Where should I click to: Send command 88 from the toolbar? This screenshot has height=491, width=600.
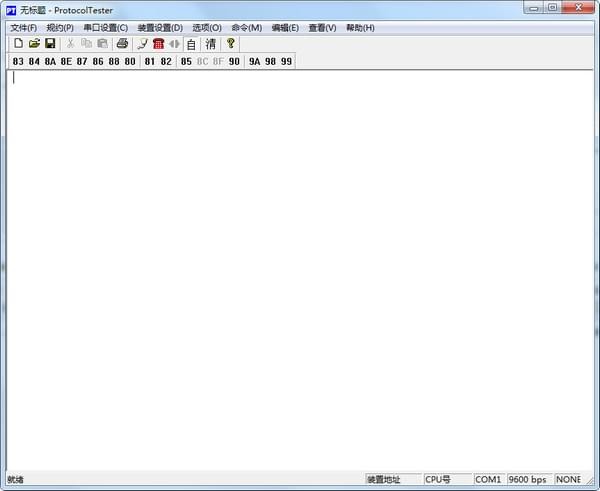tap(114, 61)
